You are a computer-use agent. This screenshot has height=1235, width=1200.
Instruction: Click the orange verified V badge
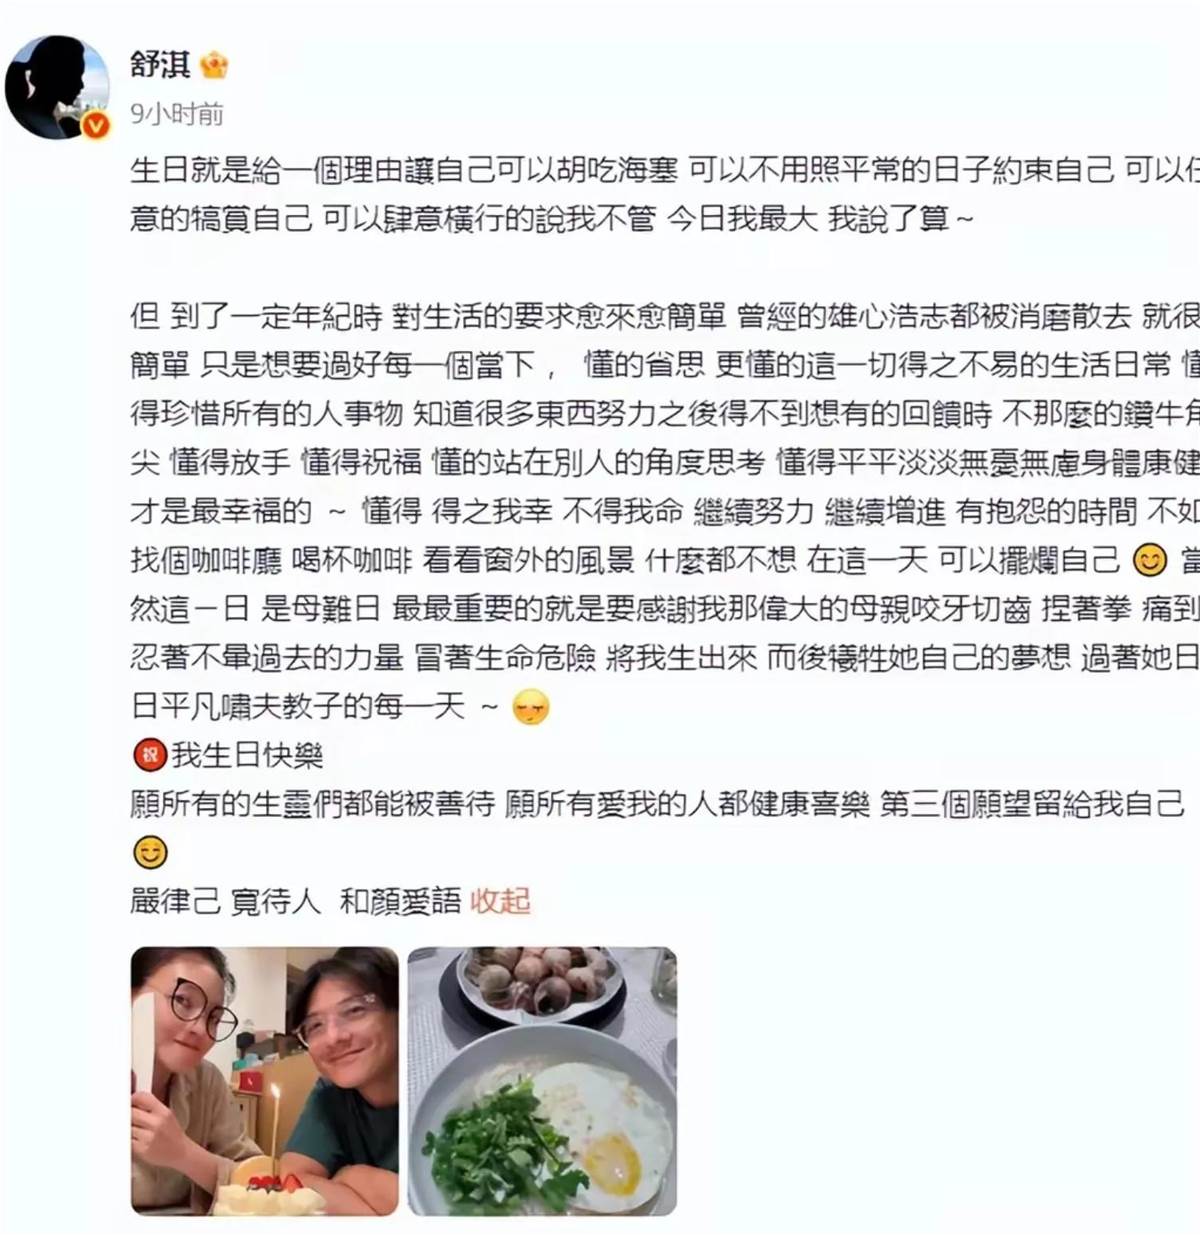click(x=95, y=125)
